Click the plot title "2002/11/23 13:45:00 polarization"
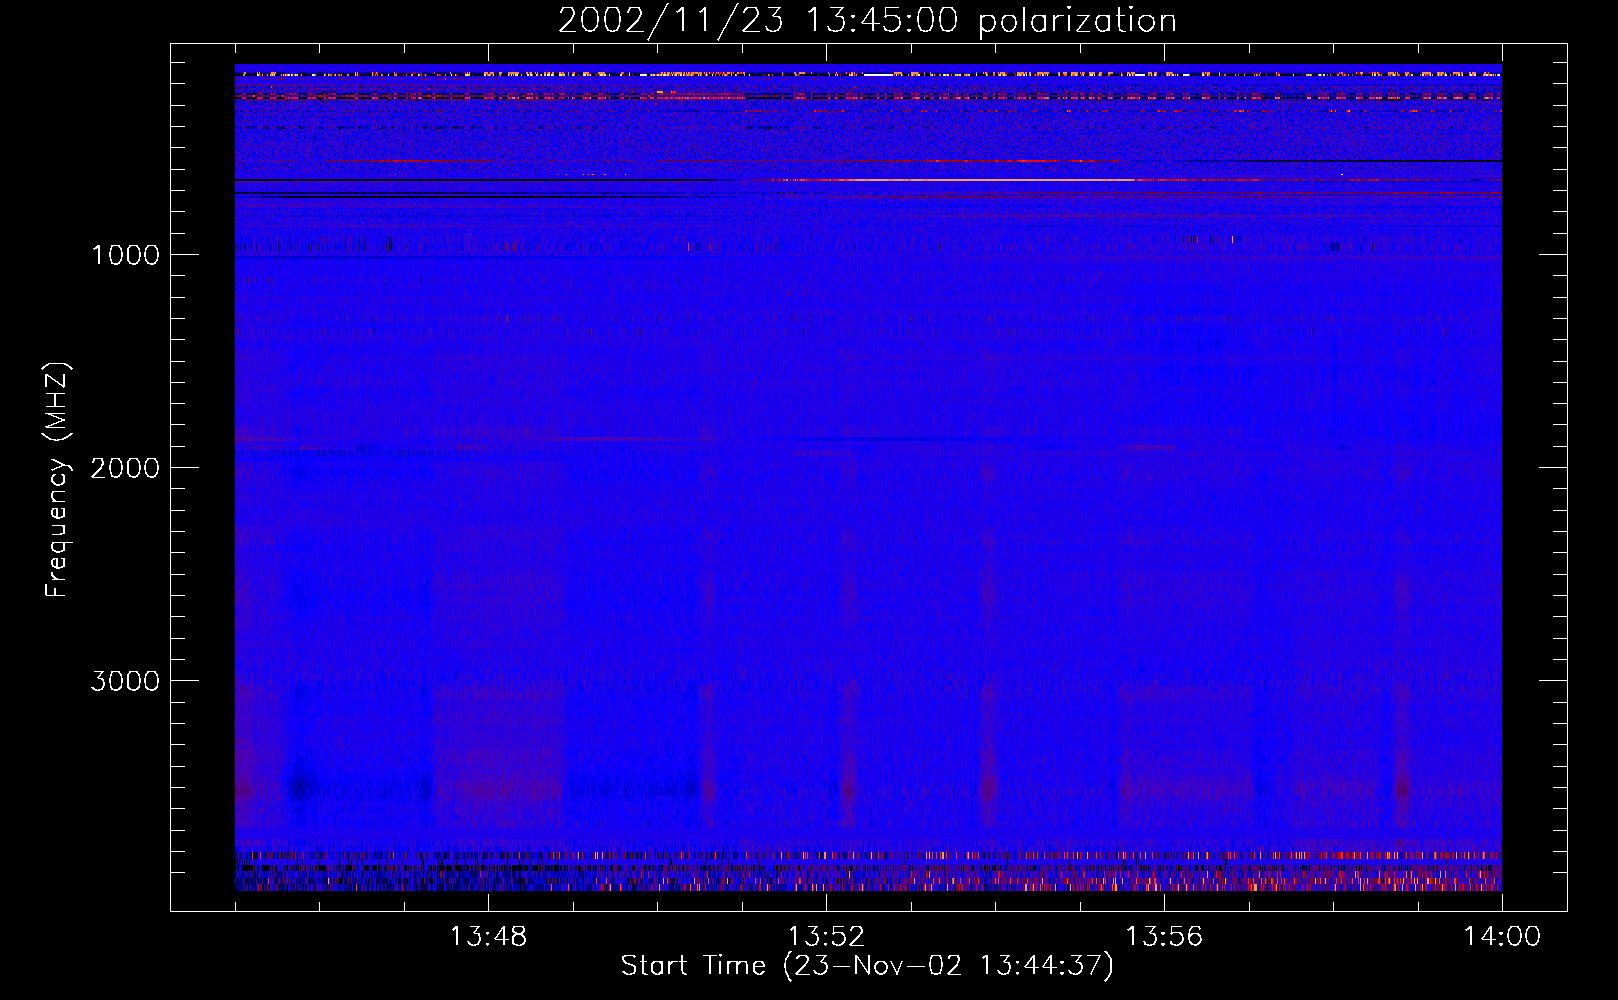Image resolution: width=1618 pixels, height=1000 pixels. tap(867, 20)
